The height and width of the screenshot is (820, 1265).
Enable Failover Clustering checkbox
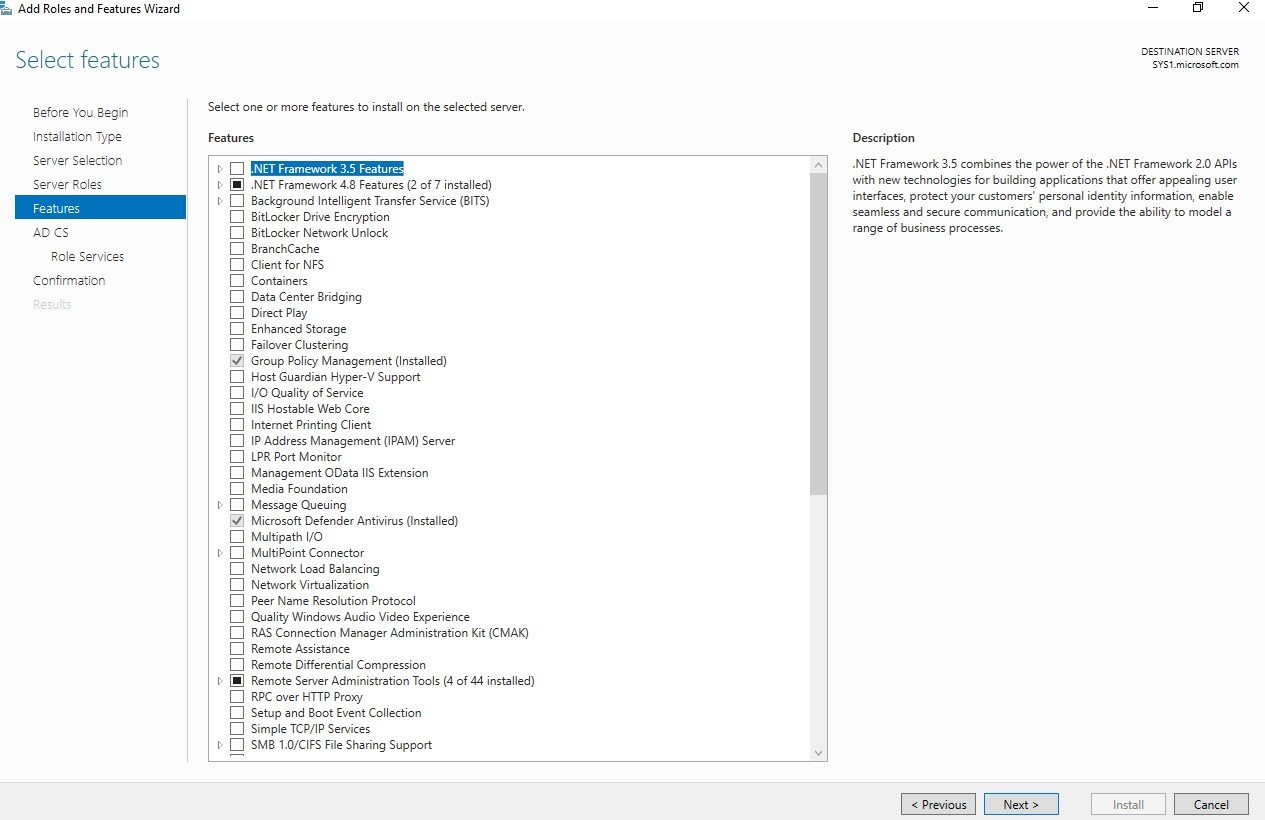tap(237, 345)
